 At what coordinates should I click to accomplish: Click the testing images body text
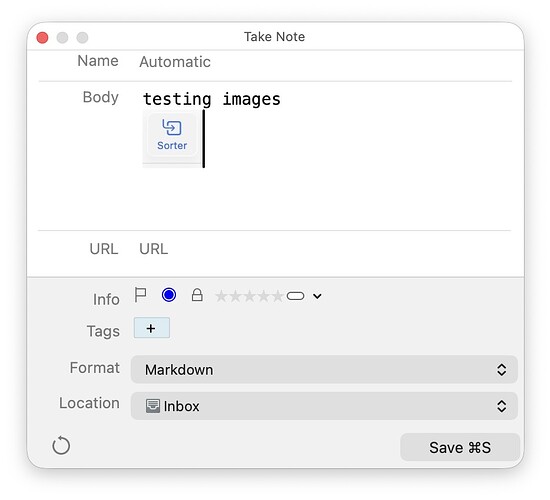pyautogui.click(x=212, y=99)
